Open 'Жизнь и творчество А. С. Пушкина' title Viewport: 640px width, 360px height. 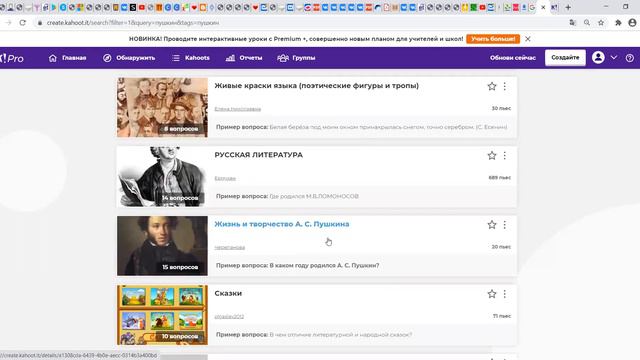[282, 224]
